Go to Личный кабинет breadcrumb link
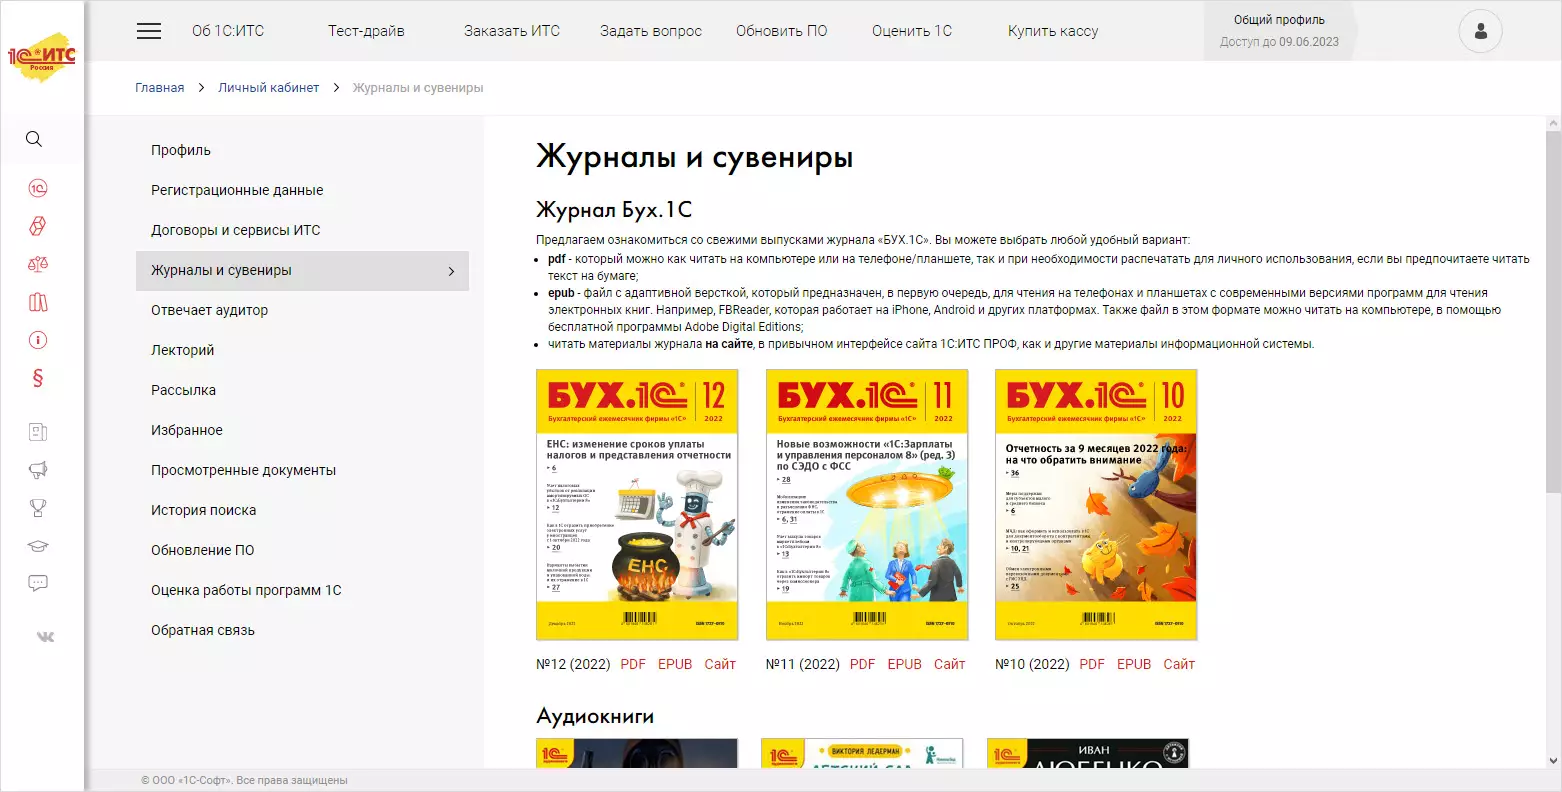This screenshot has height=792, width=1562. point(269,88)
